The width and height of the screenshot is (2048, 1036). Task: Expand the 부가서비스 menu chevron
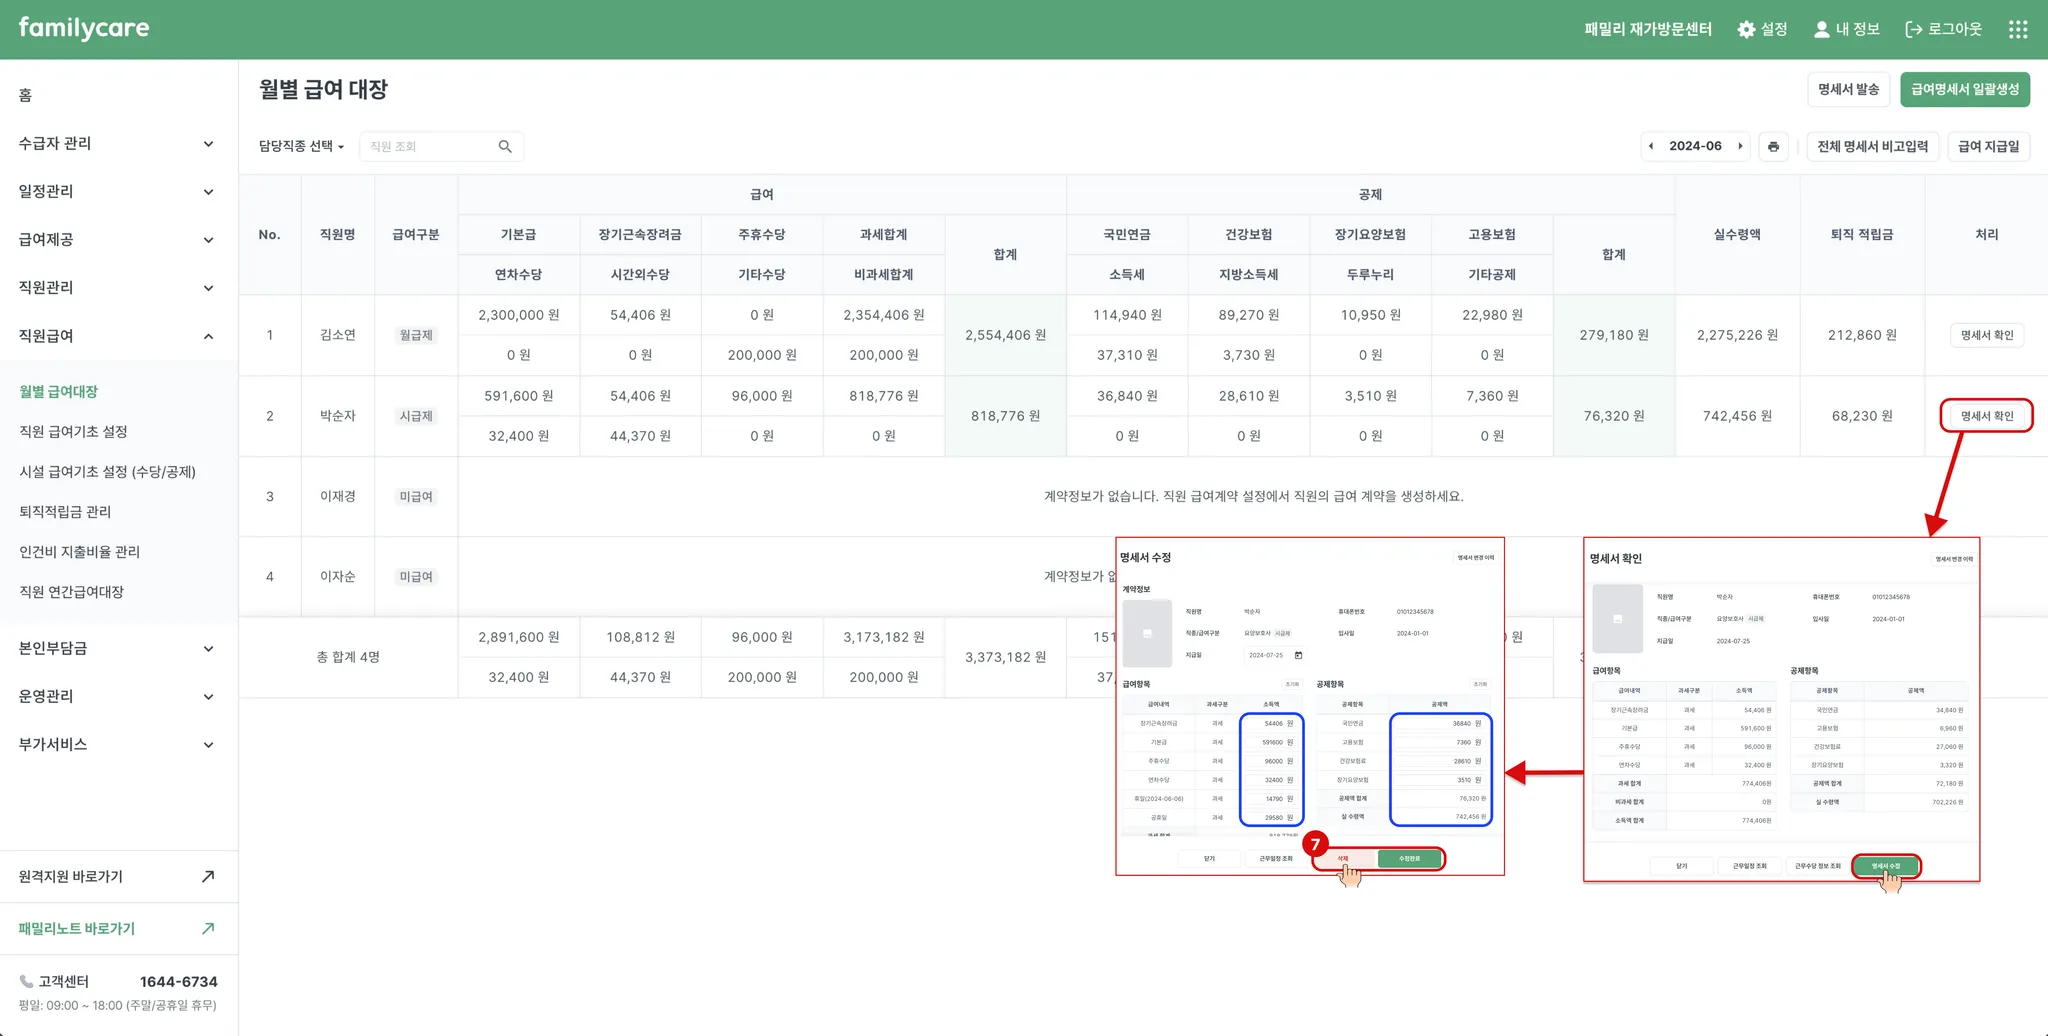point(208,745)
